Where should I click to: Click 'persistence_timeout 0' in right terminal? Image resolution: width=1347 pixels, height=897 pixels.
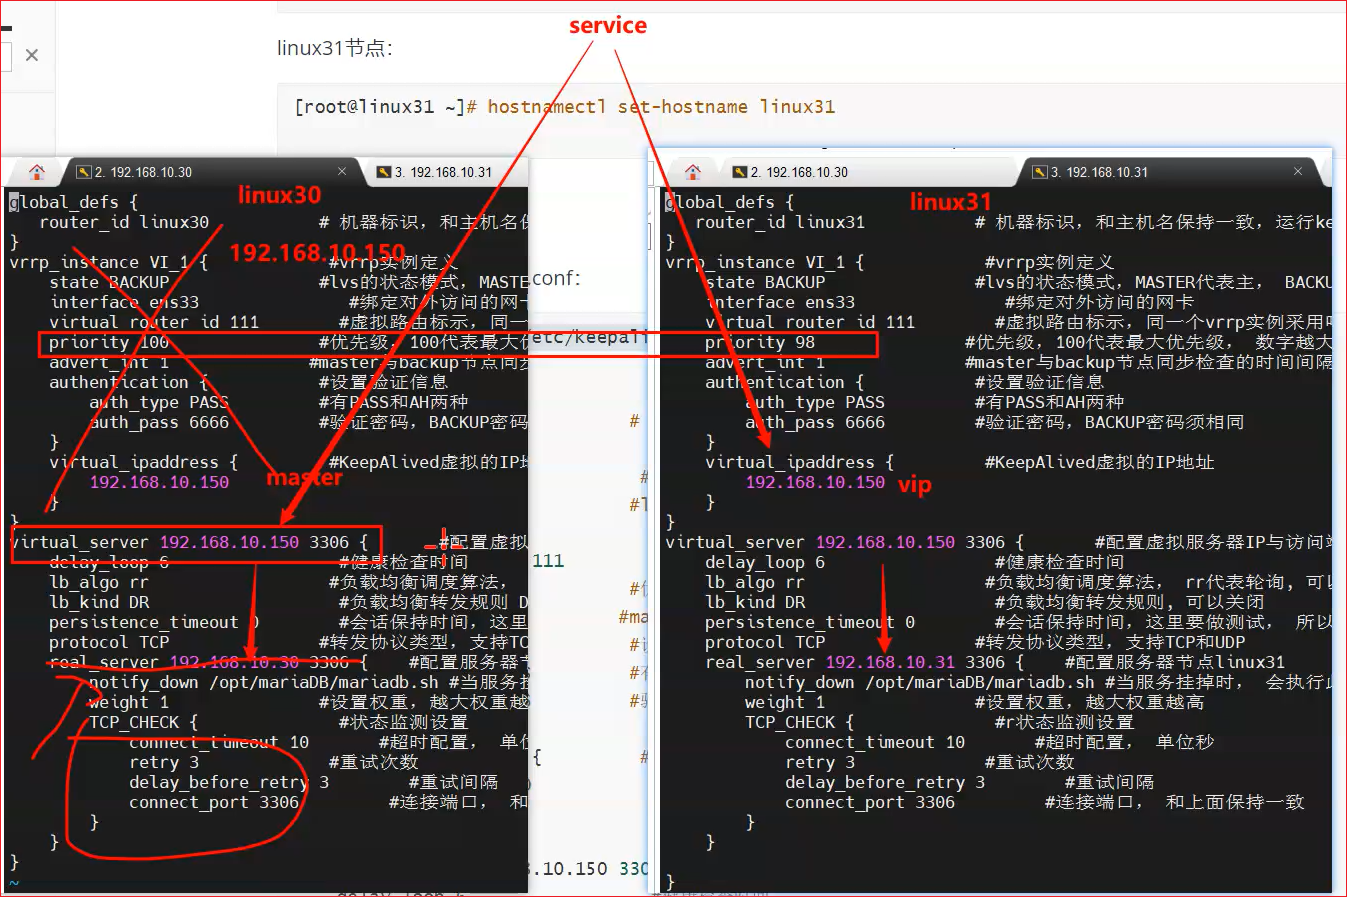pyautogui.click(x=810, y=622)
